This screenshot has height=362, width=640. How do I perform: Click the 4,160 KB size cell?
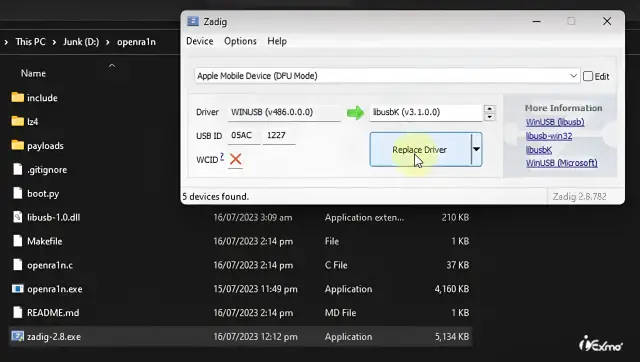point(452,289)
